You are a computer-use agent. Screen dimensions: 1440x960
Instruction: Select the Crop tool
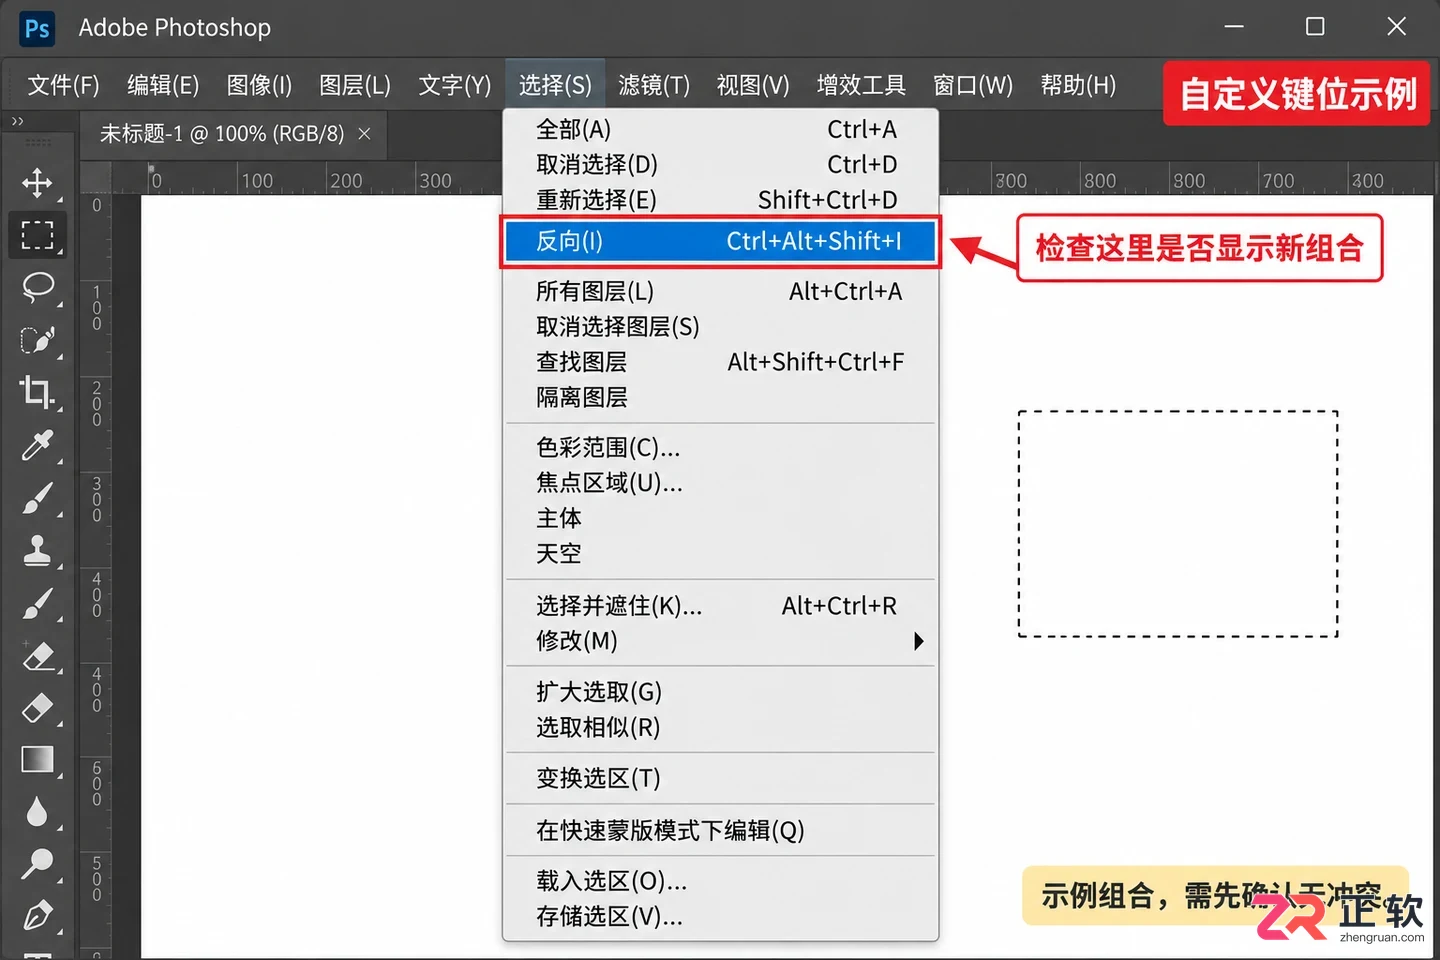(37, 392)
